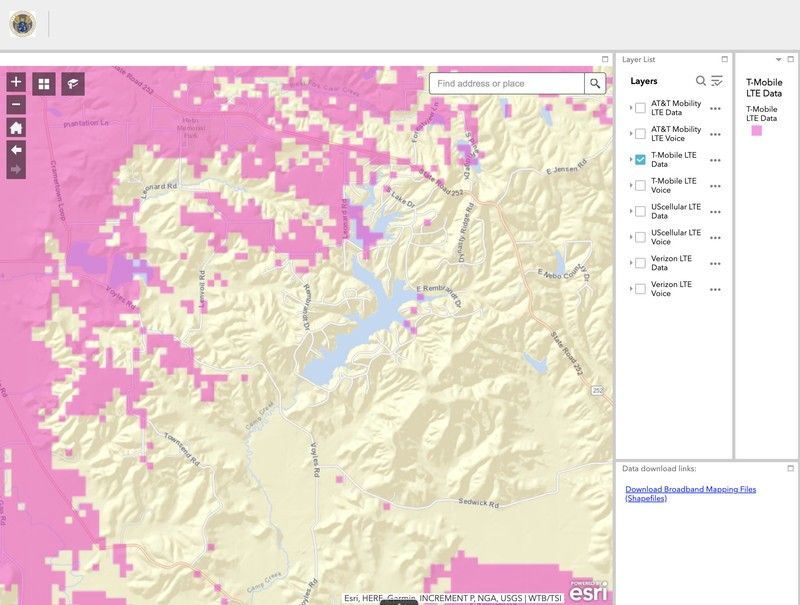
Task: Open more options for UScellular LTE Voice
Action: pyautogui.click(x=715, y=238)
